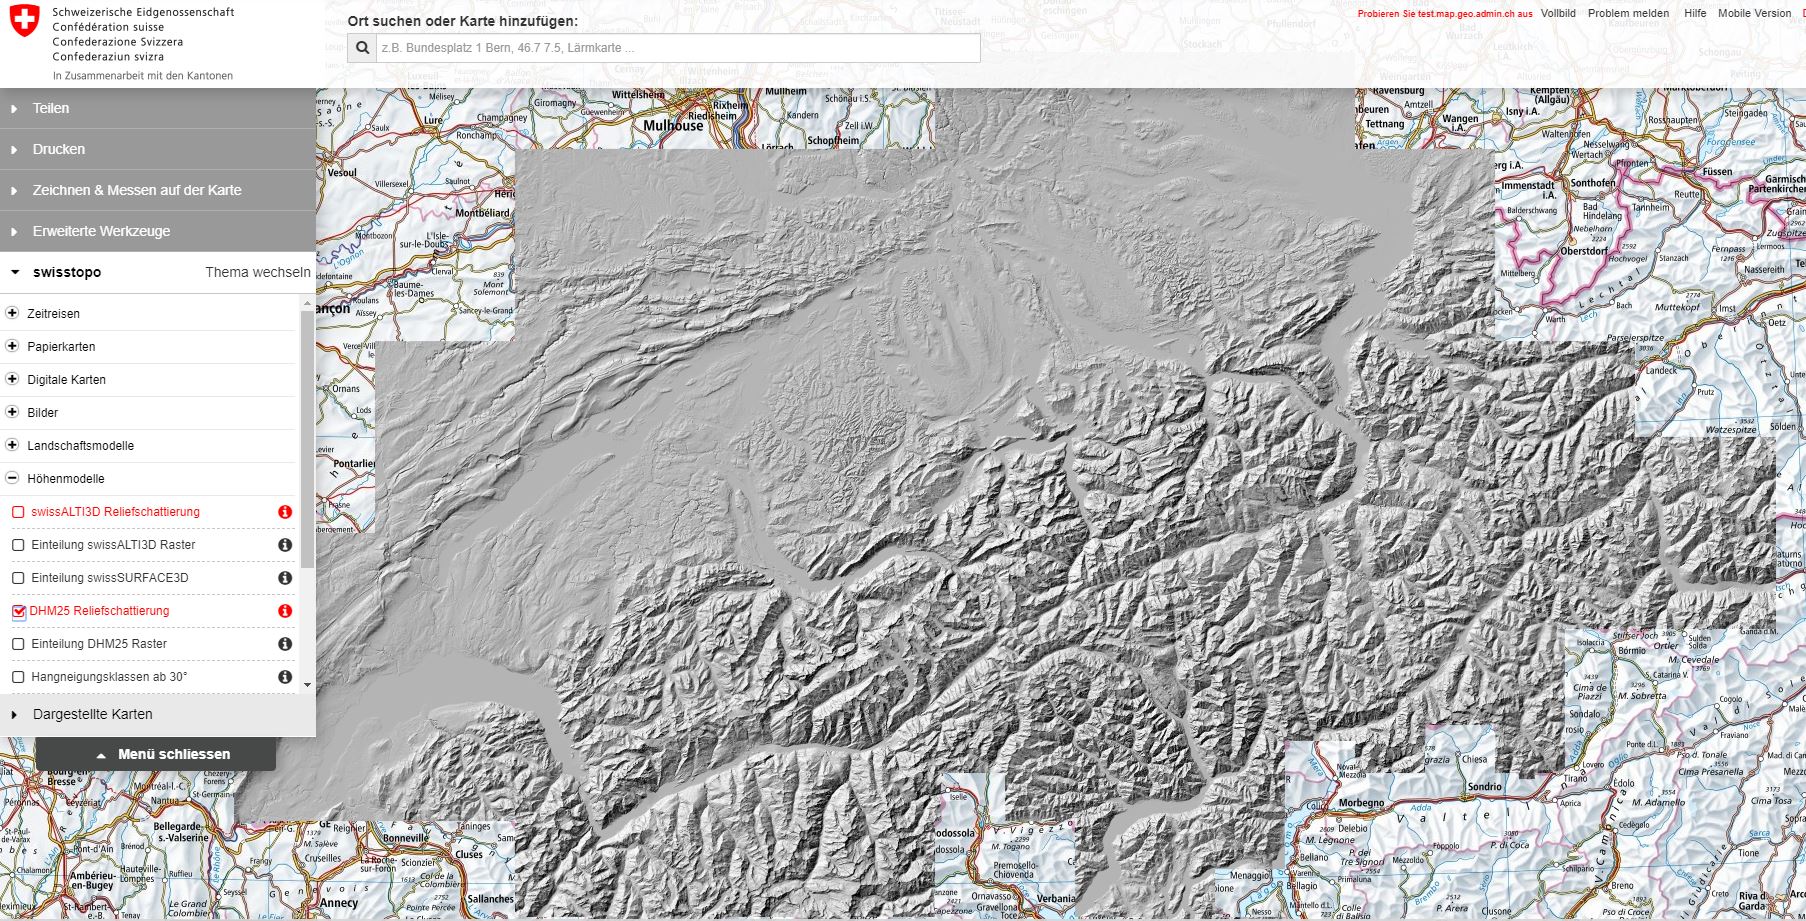Screen dimensions: 1806x921
Task: Open info for Einteilung swissALTI3D Raster
Action: (285, 545)
